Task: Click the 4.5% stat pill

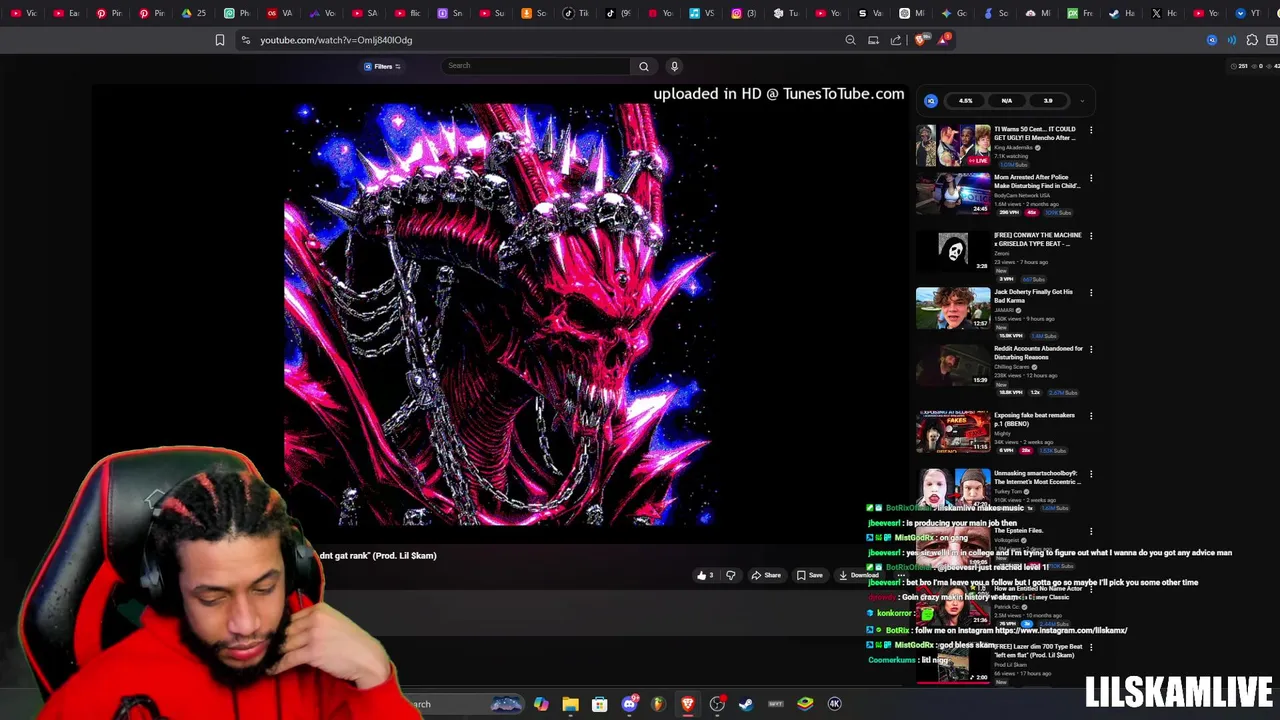Action: coord(966,101)
